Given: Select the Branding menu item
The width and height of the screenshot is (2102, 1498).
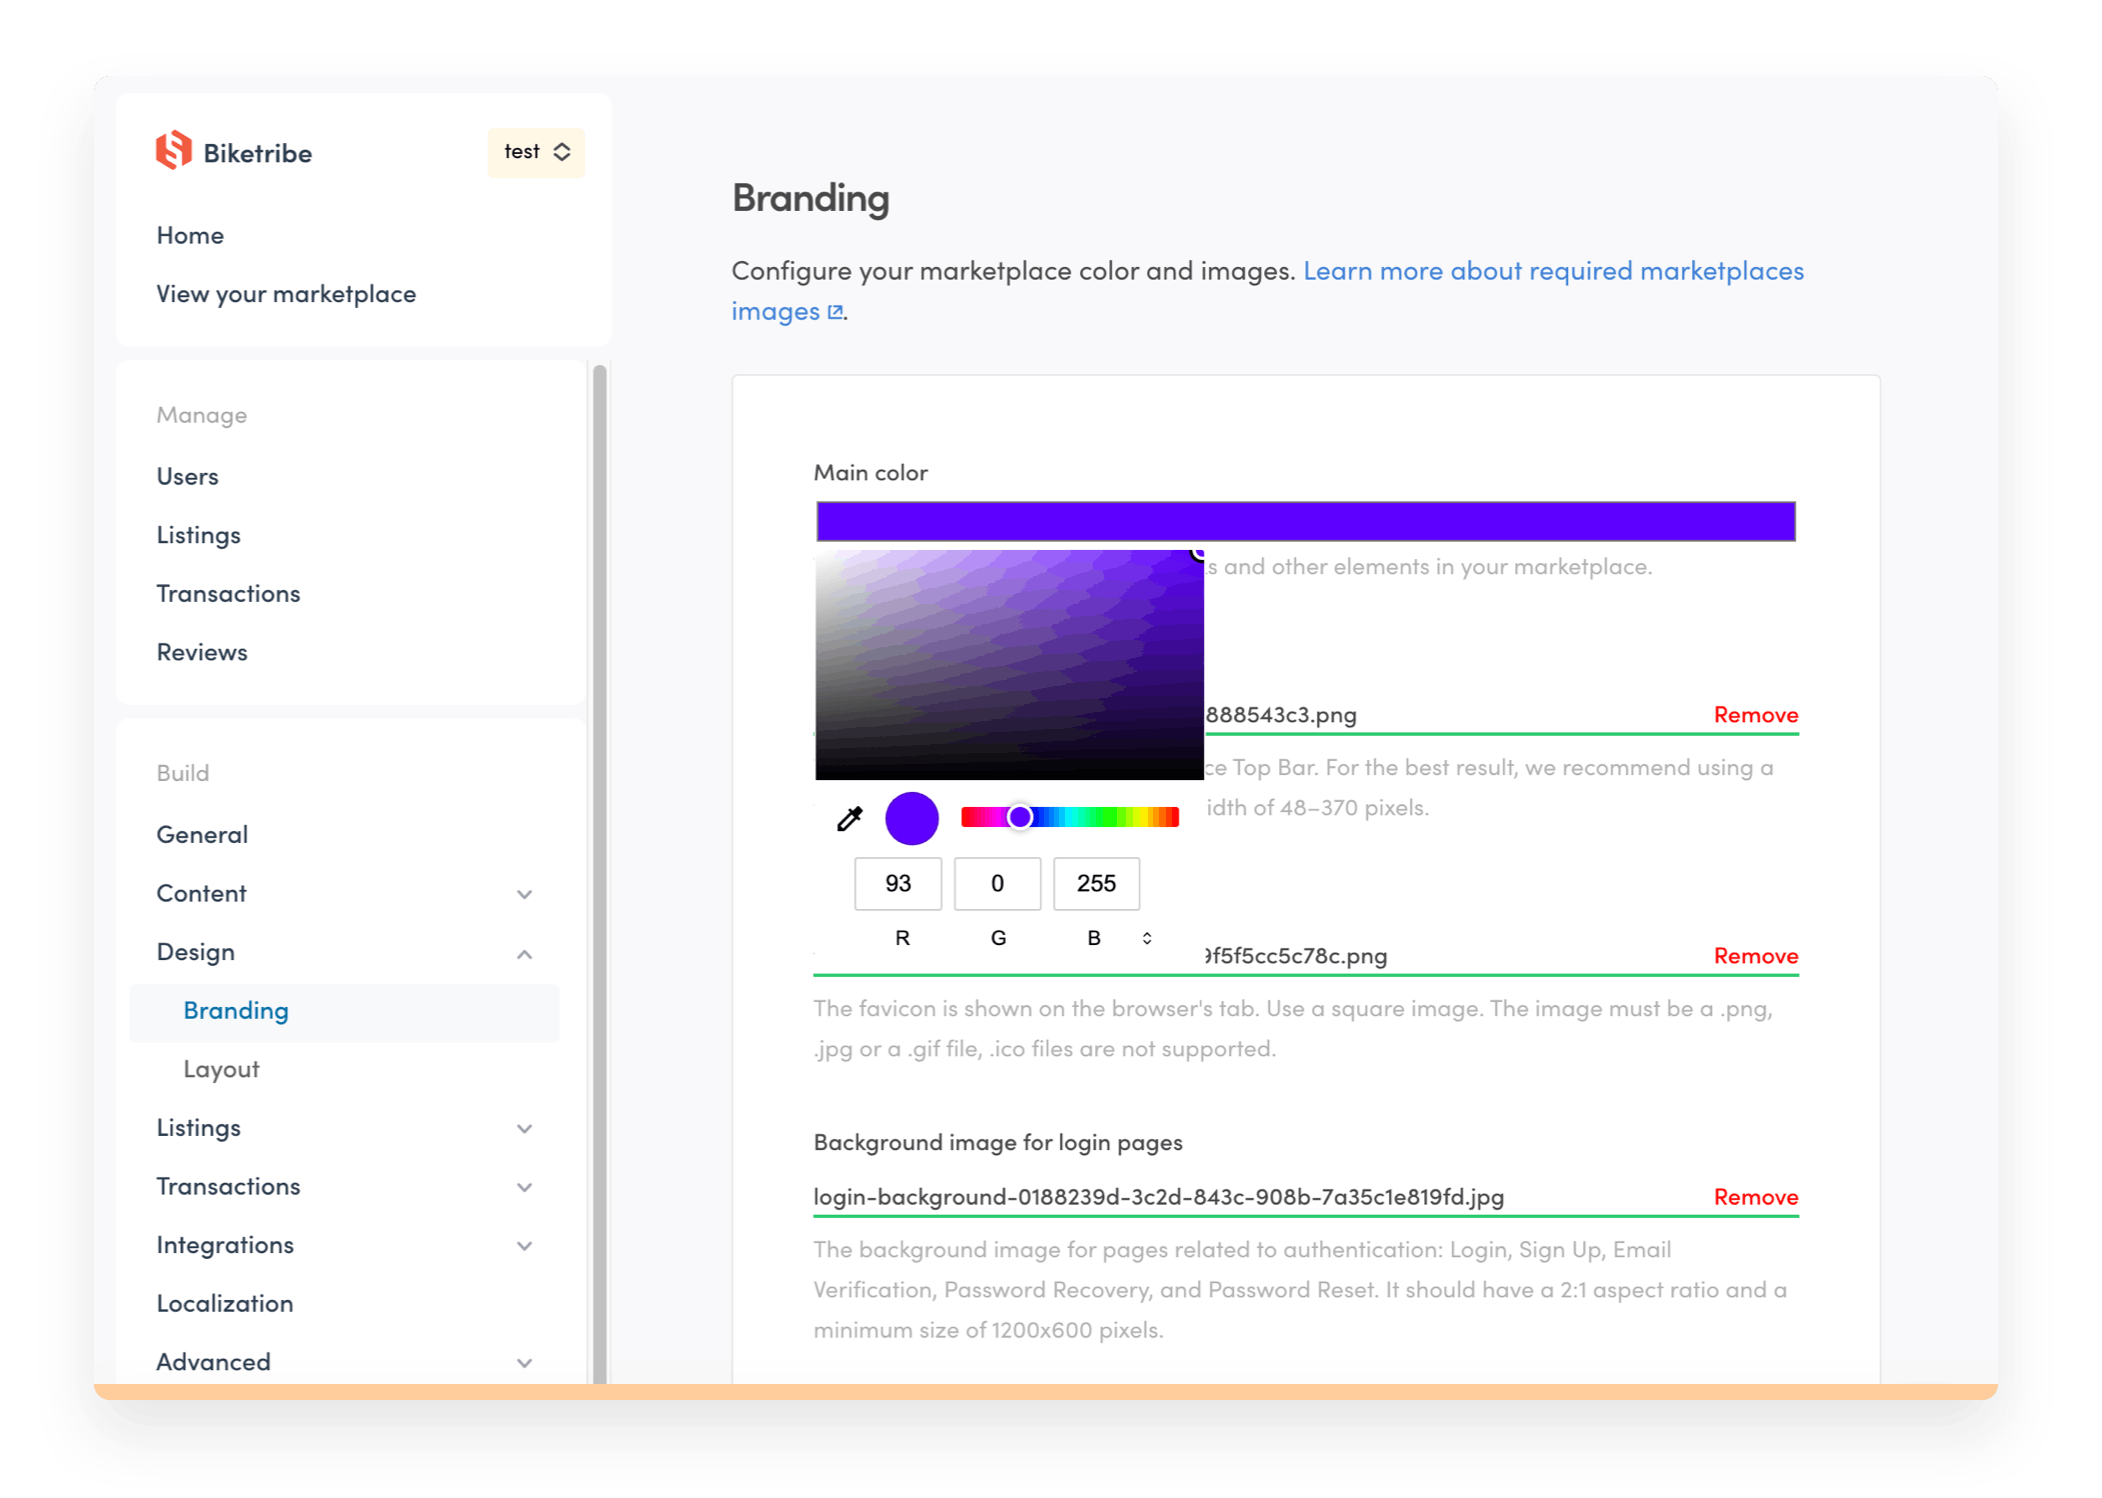Looking at the screenshot, I should tap(236, 1010).
